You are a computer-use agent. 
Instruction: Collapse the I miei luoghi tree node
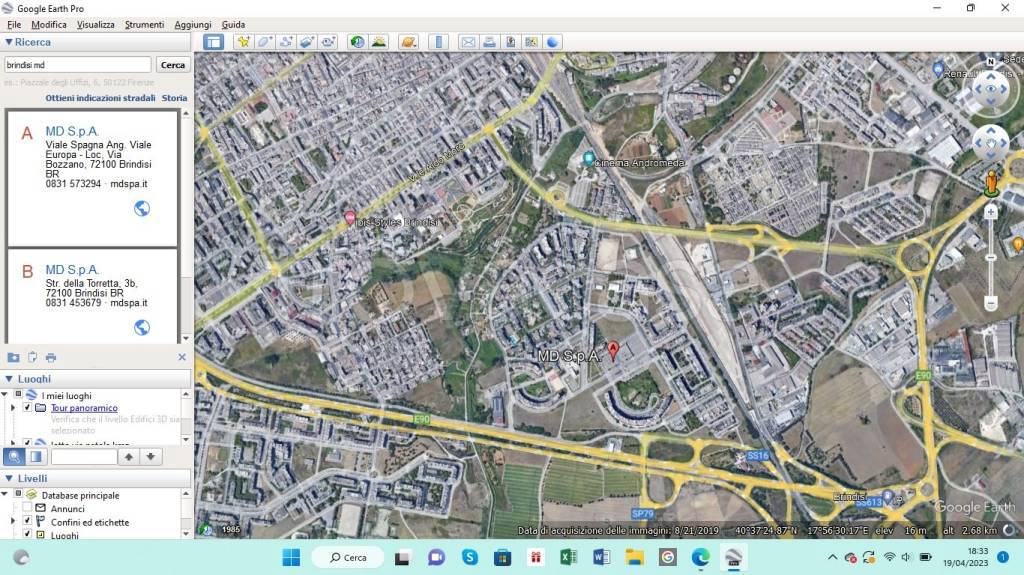(5, 395)
